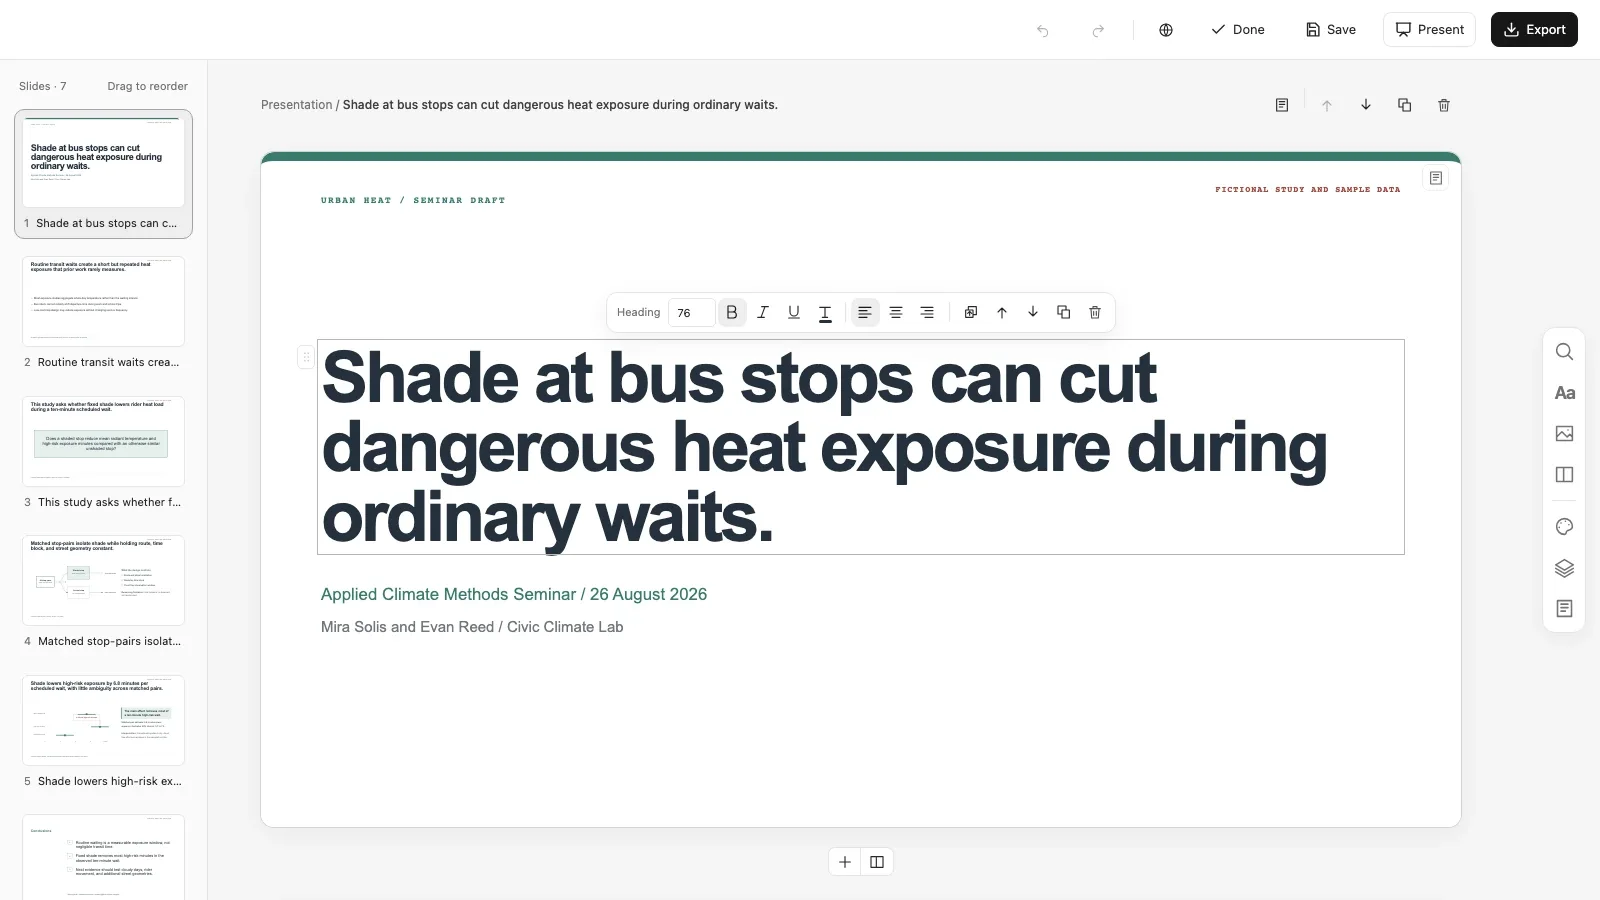The height and width of the screenshot is (900, 1600).
Task: Click the Done button
Action: click(1238, 30)
